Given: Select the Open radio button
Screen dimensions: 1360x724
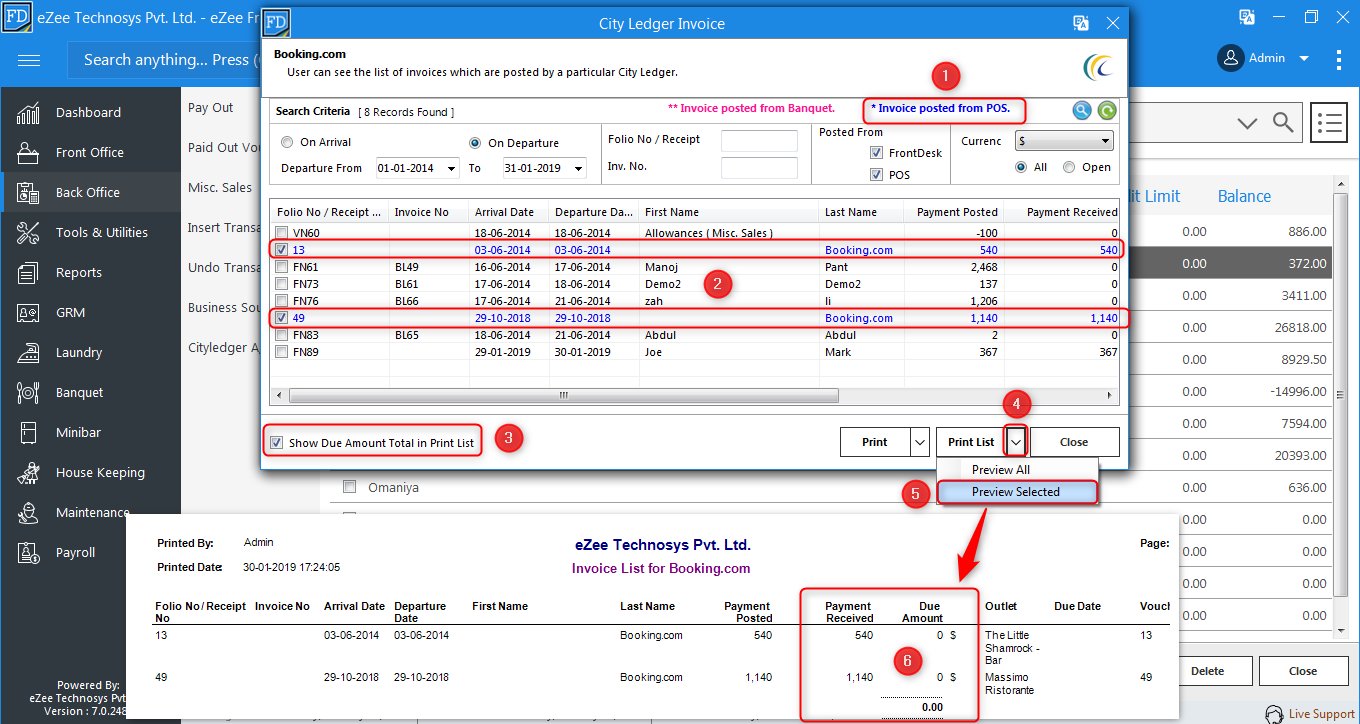Looking at the screenshot, I should pyautogui.click(x=1069, y=167).
